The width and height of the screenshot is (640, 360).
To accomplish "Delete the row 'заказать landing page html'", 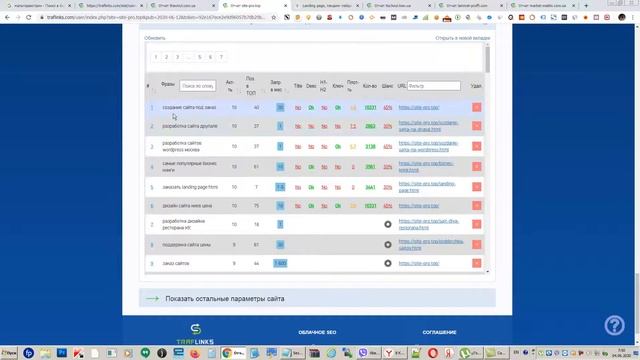I will [476, 187].
